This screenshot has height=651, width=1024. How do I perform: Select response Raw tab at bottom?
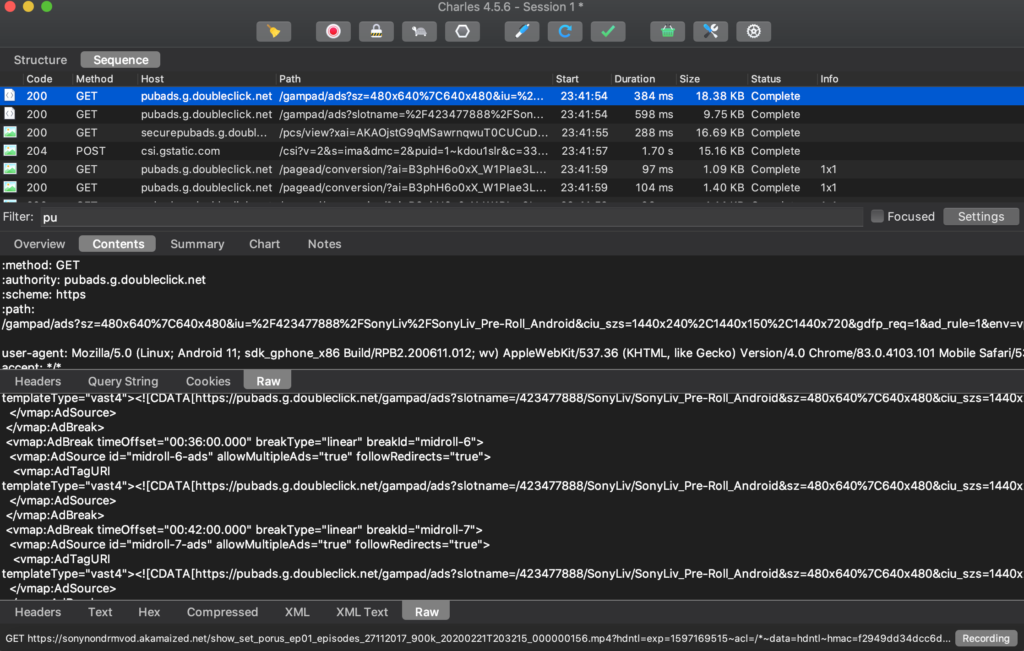[x=426, y=612]
